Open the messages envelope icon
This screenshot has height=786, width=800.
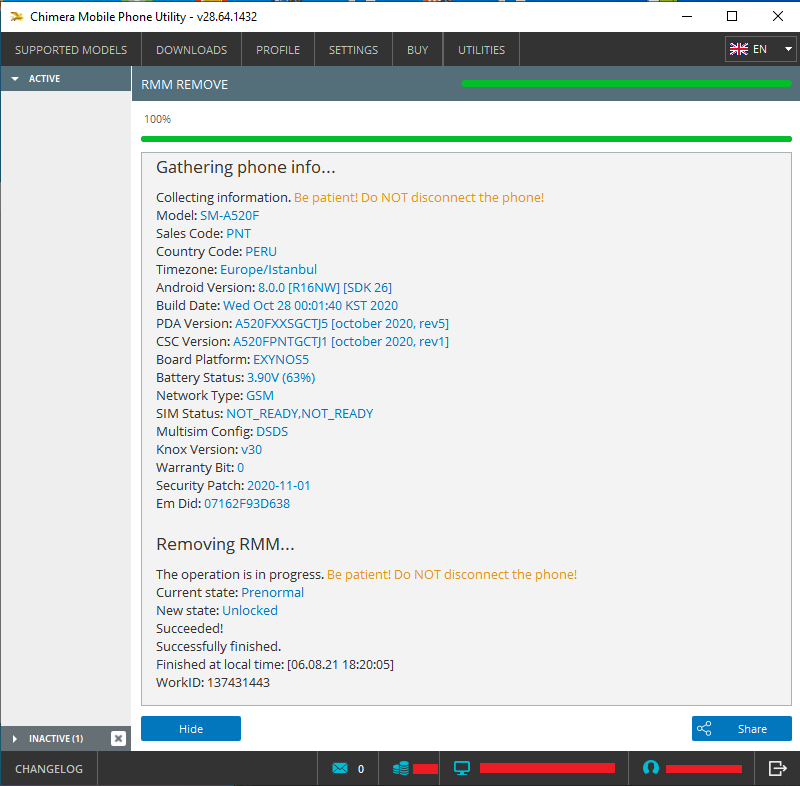tap(340, 768)
